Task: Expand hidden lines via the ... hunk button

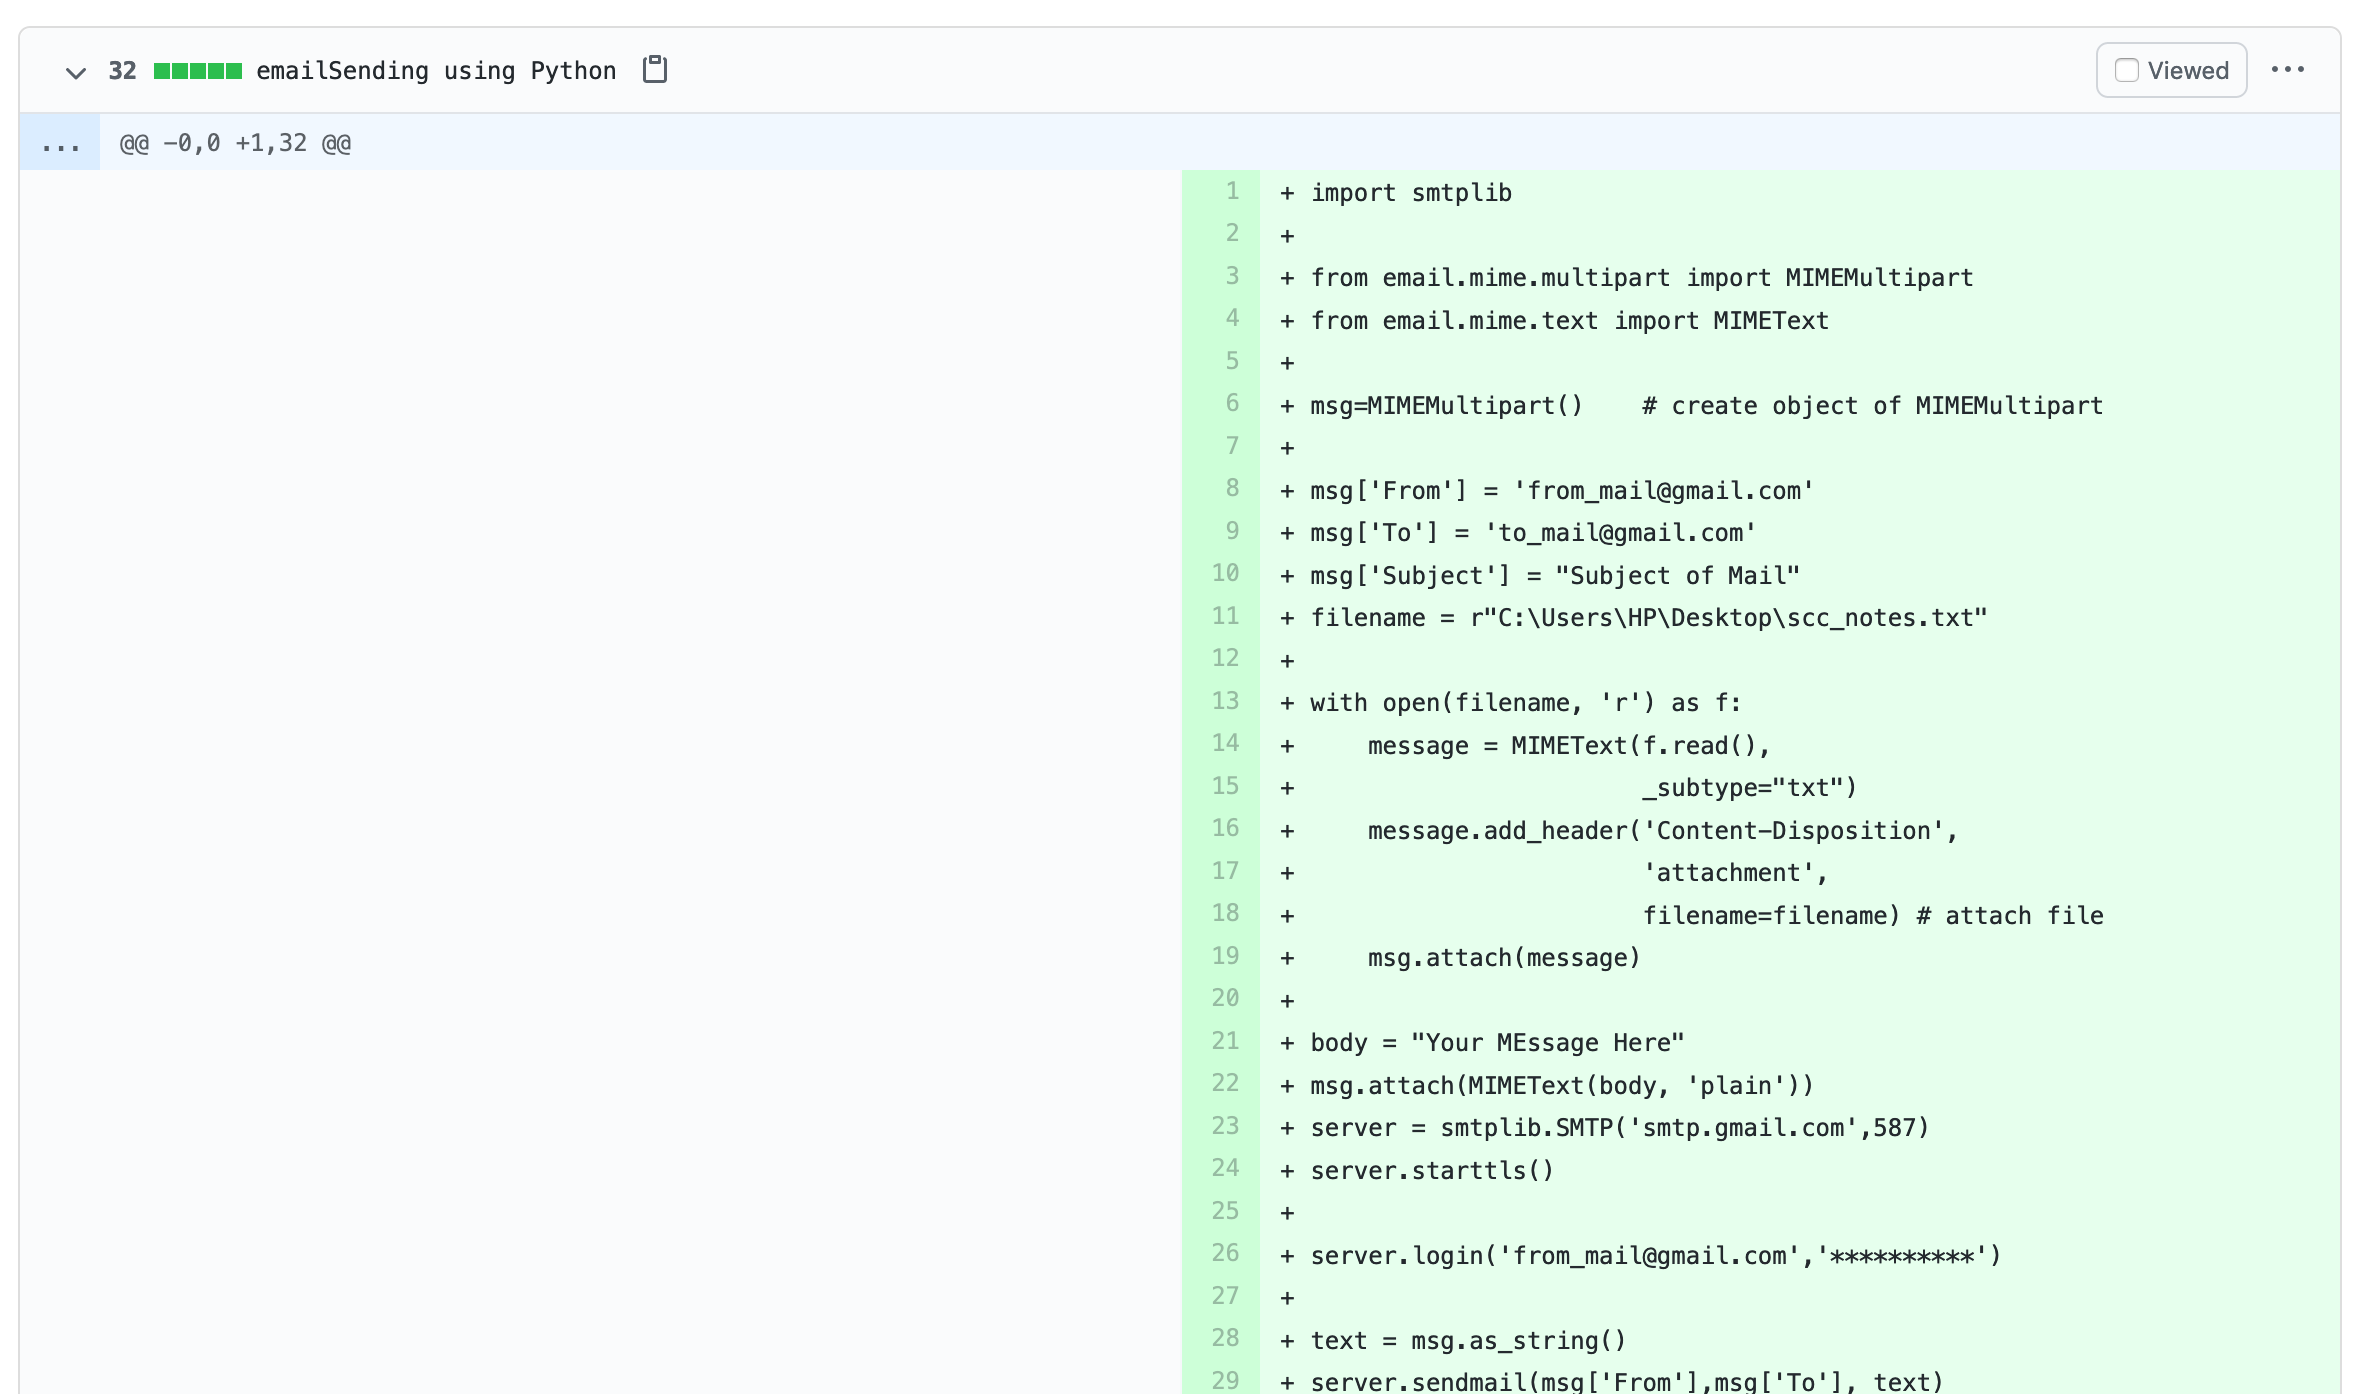Action: coord(60,144)
